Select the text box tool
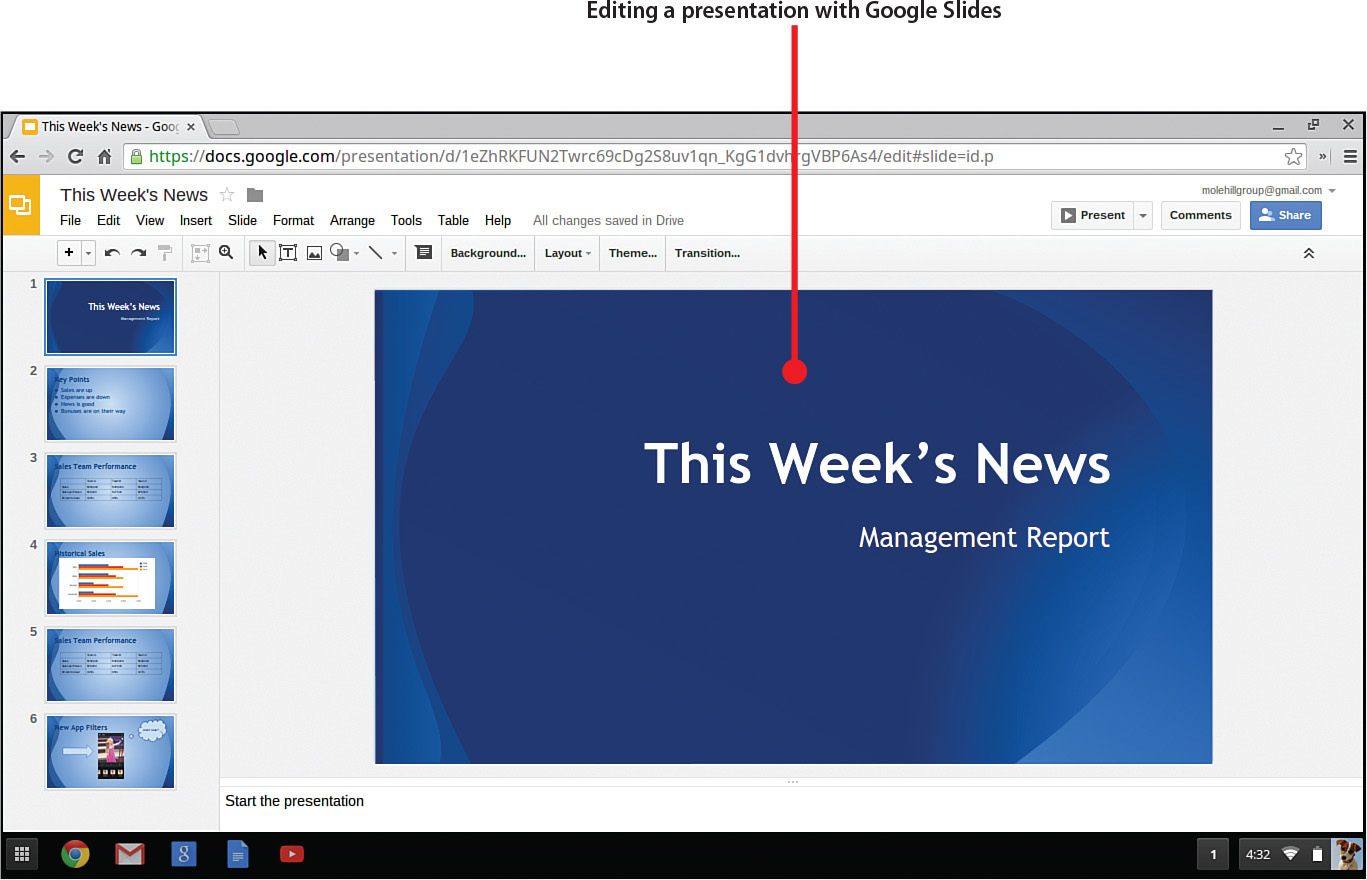This screenshot has height=880, width=1367. click(288, 253)
